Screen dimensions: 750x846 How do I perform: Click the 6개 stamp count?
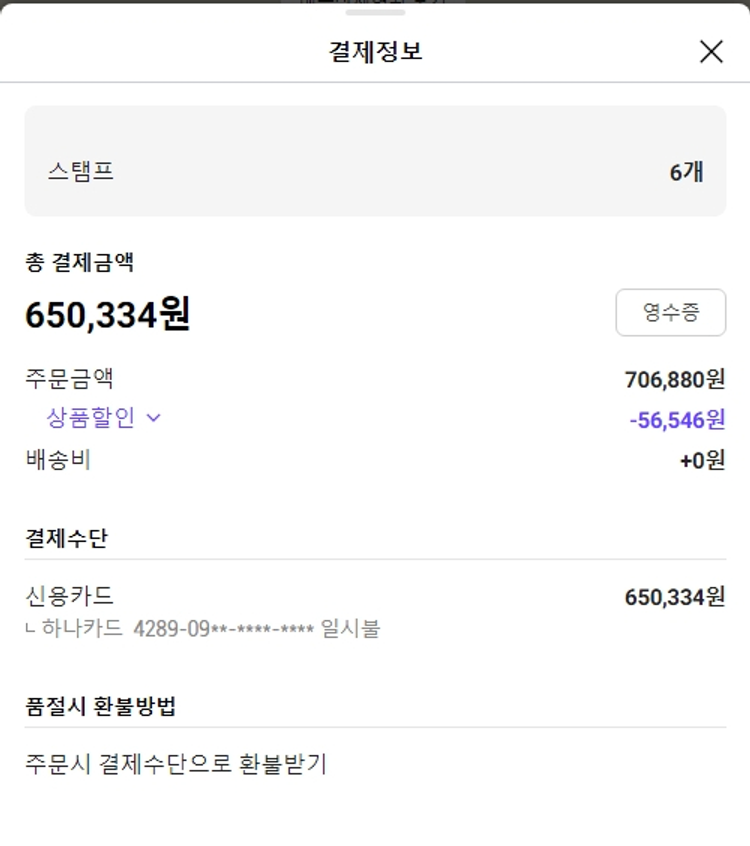pos(686,172)
